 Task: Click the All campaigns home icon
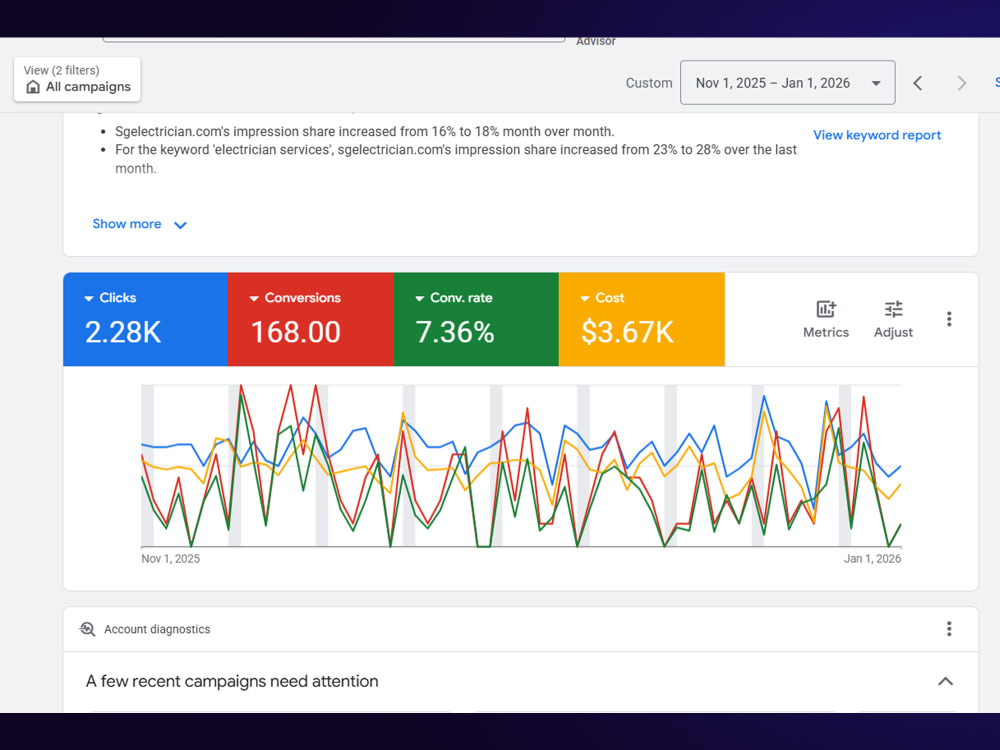(x=33, y=87)
